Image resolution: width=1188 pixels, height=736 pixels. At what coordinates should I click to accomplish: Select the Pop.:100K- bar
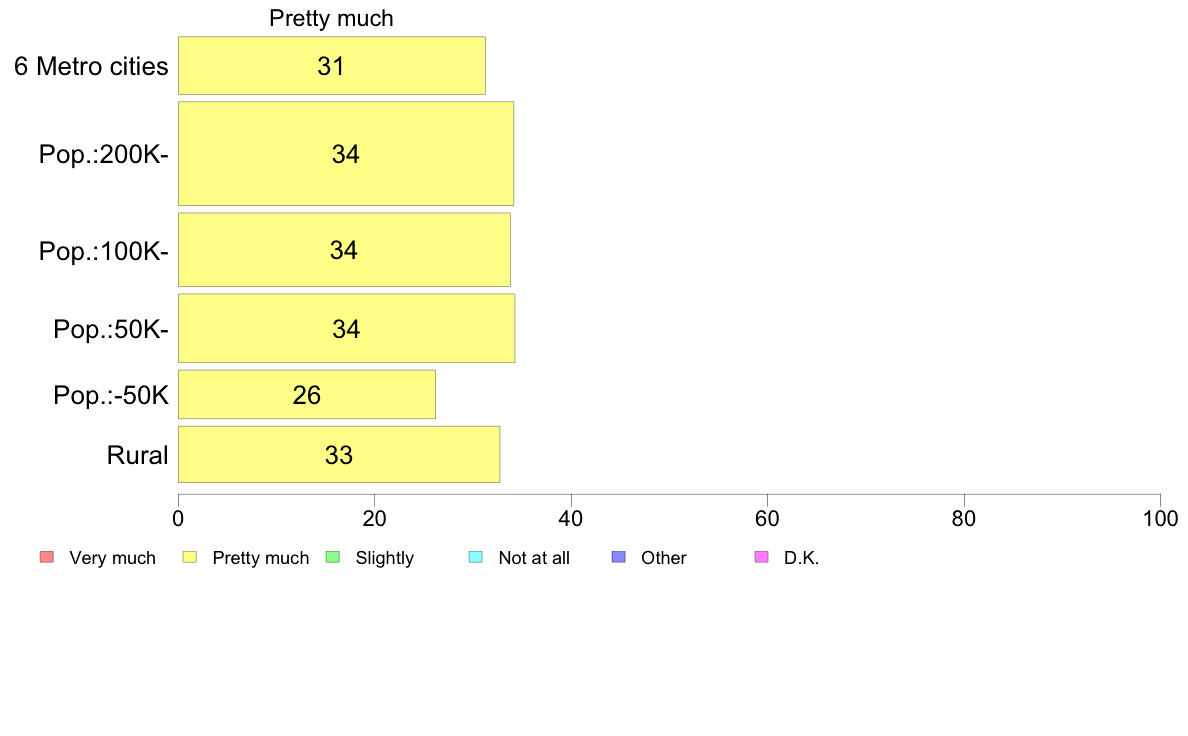344,250
